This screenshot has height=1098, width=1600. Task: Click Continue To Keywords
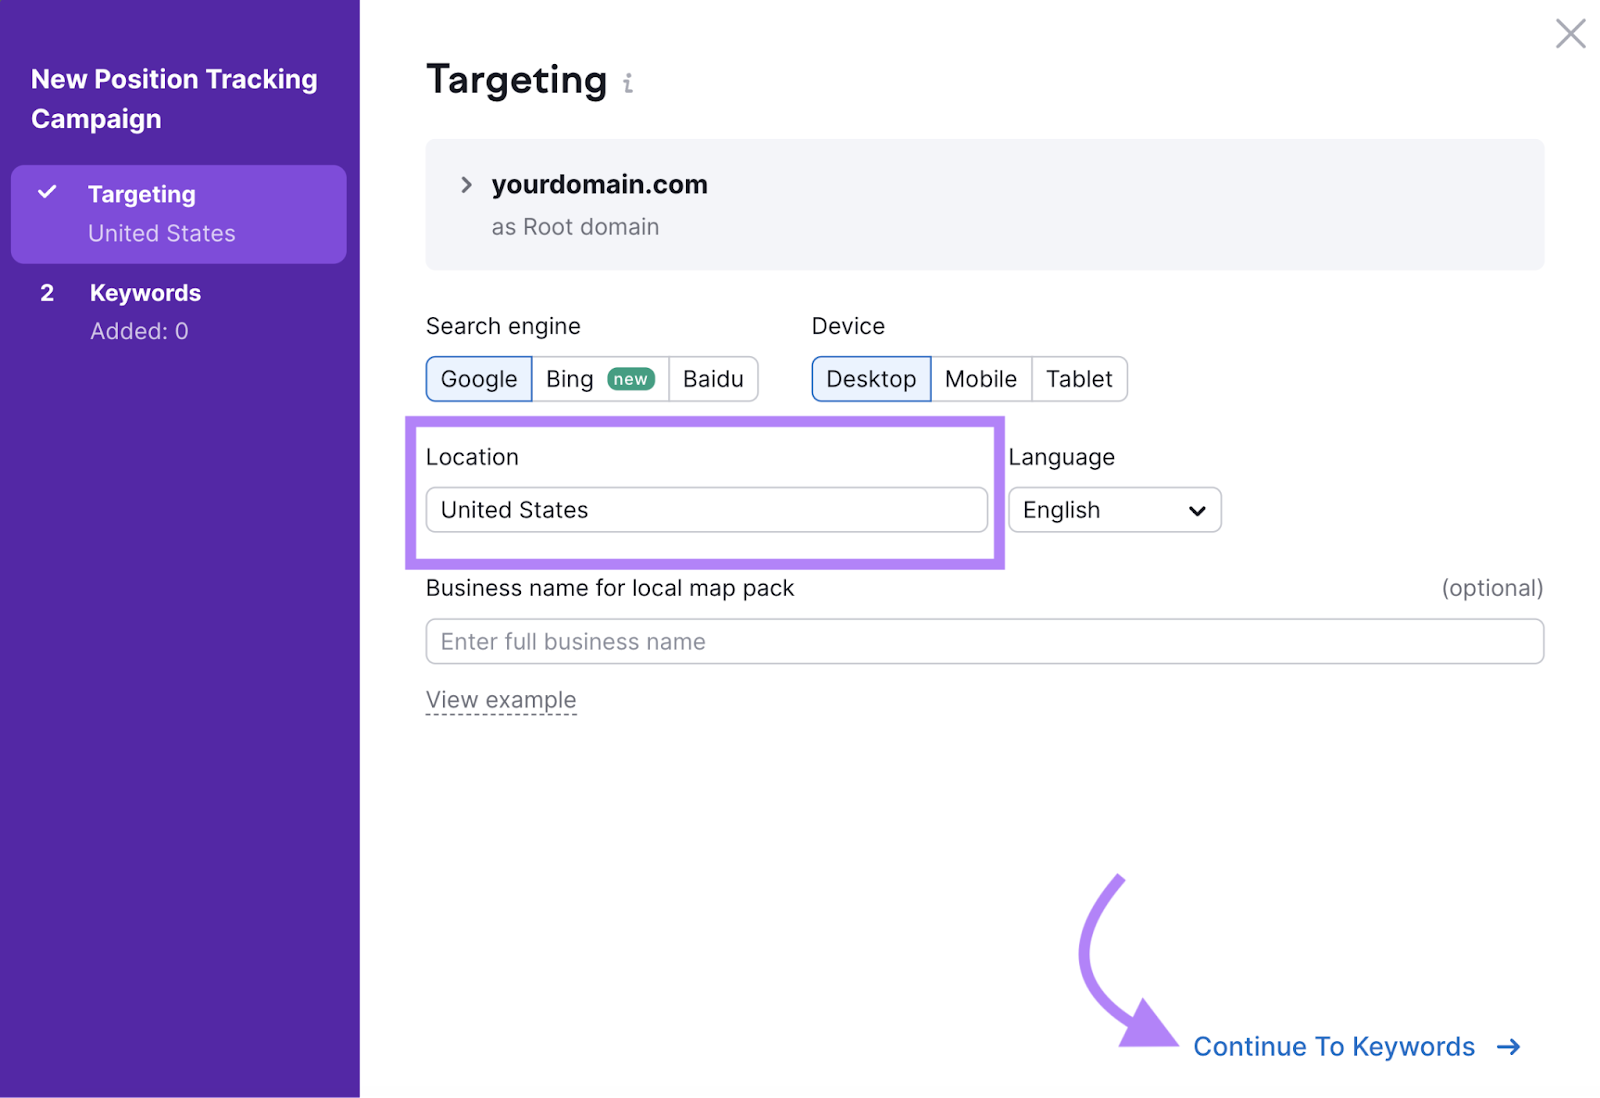[1334, 1046]
